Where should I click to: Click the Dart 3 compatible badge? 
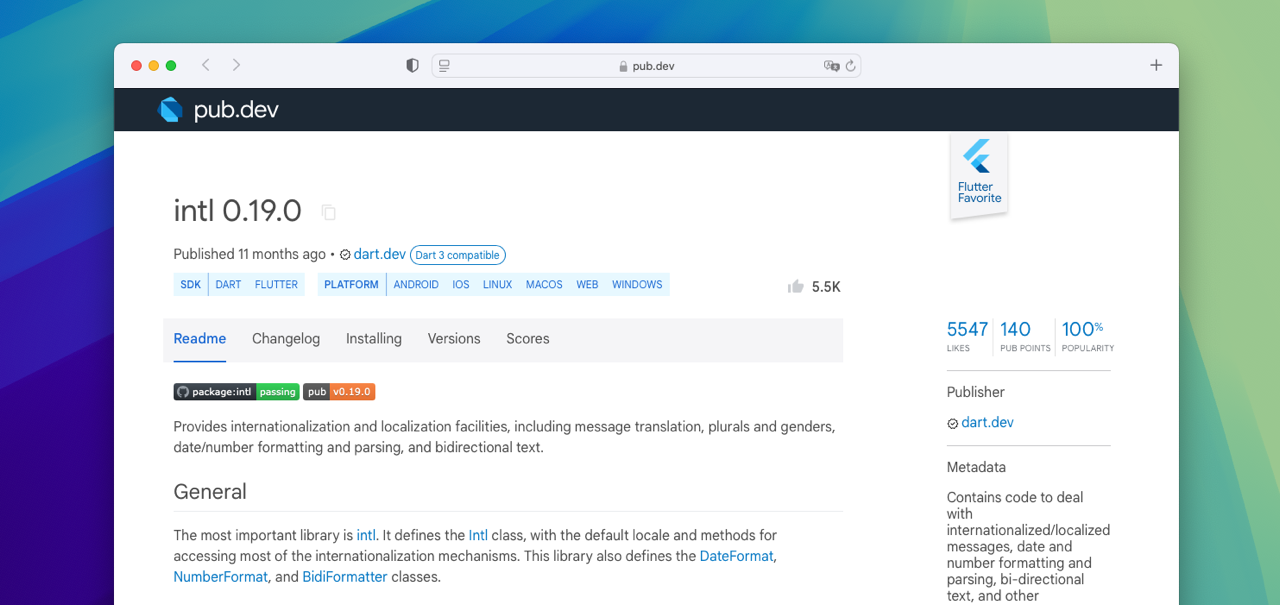click(458, 255)
